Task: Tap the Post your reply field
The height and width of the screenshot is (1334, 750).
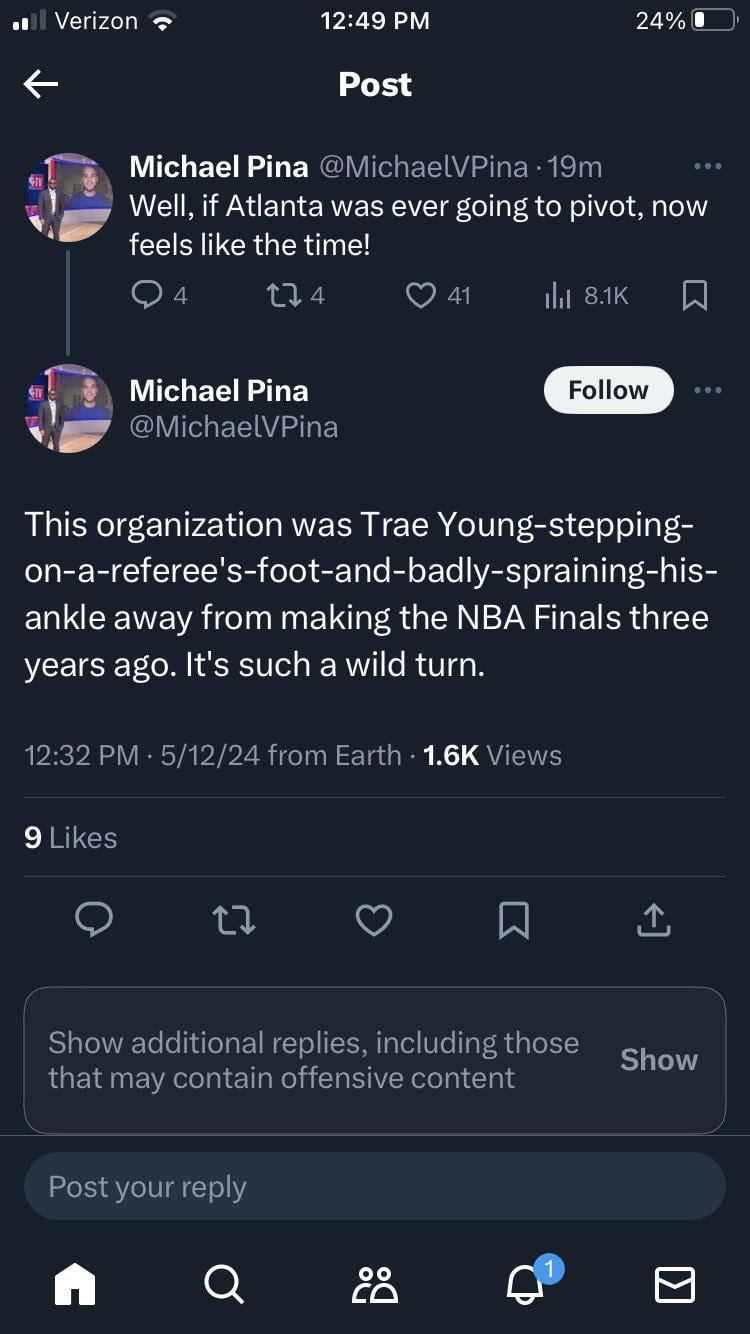Action: pyautogui.click(x=374, y=1187)
